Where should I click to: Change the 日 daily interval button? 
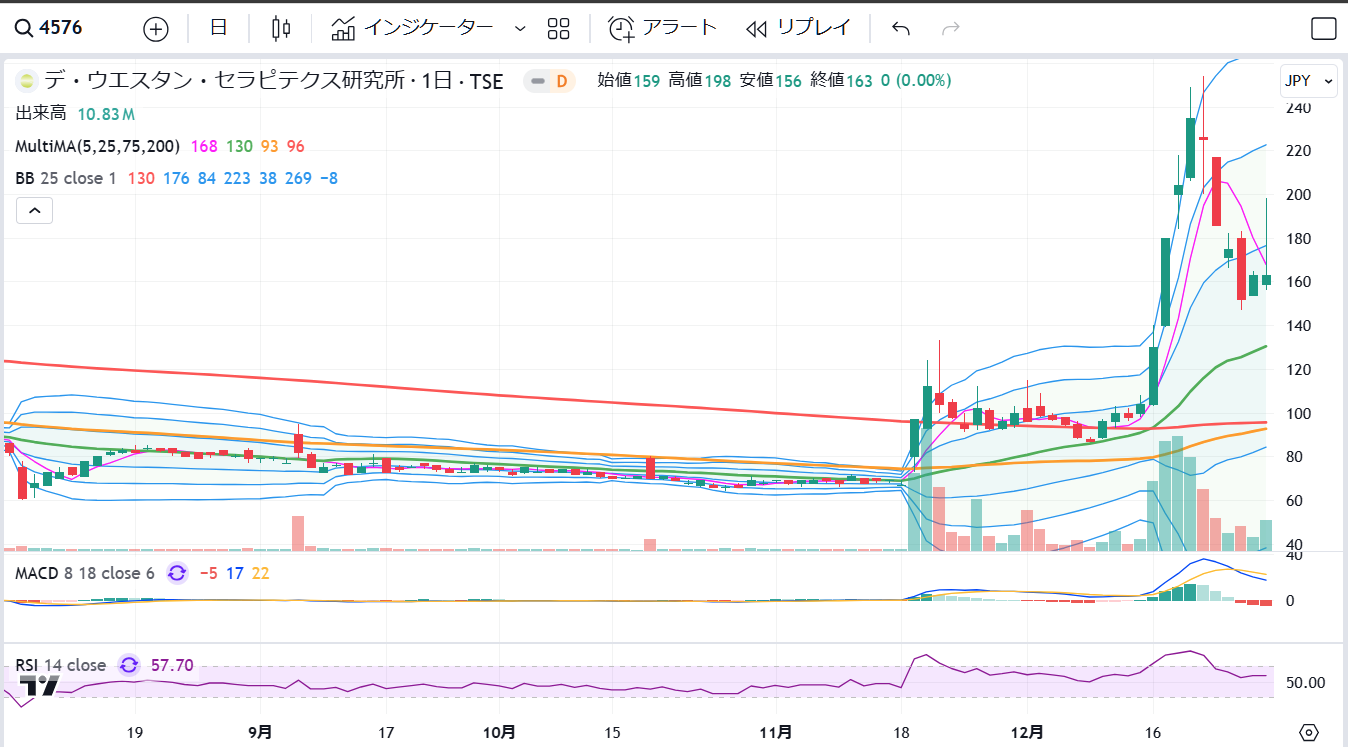point(218,28)
